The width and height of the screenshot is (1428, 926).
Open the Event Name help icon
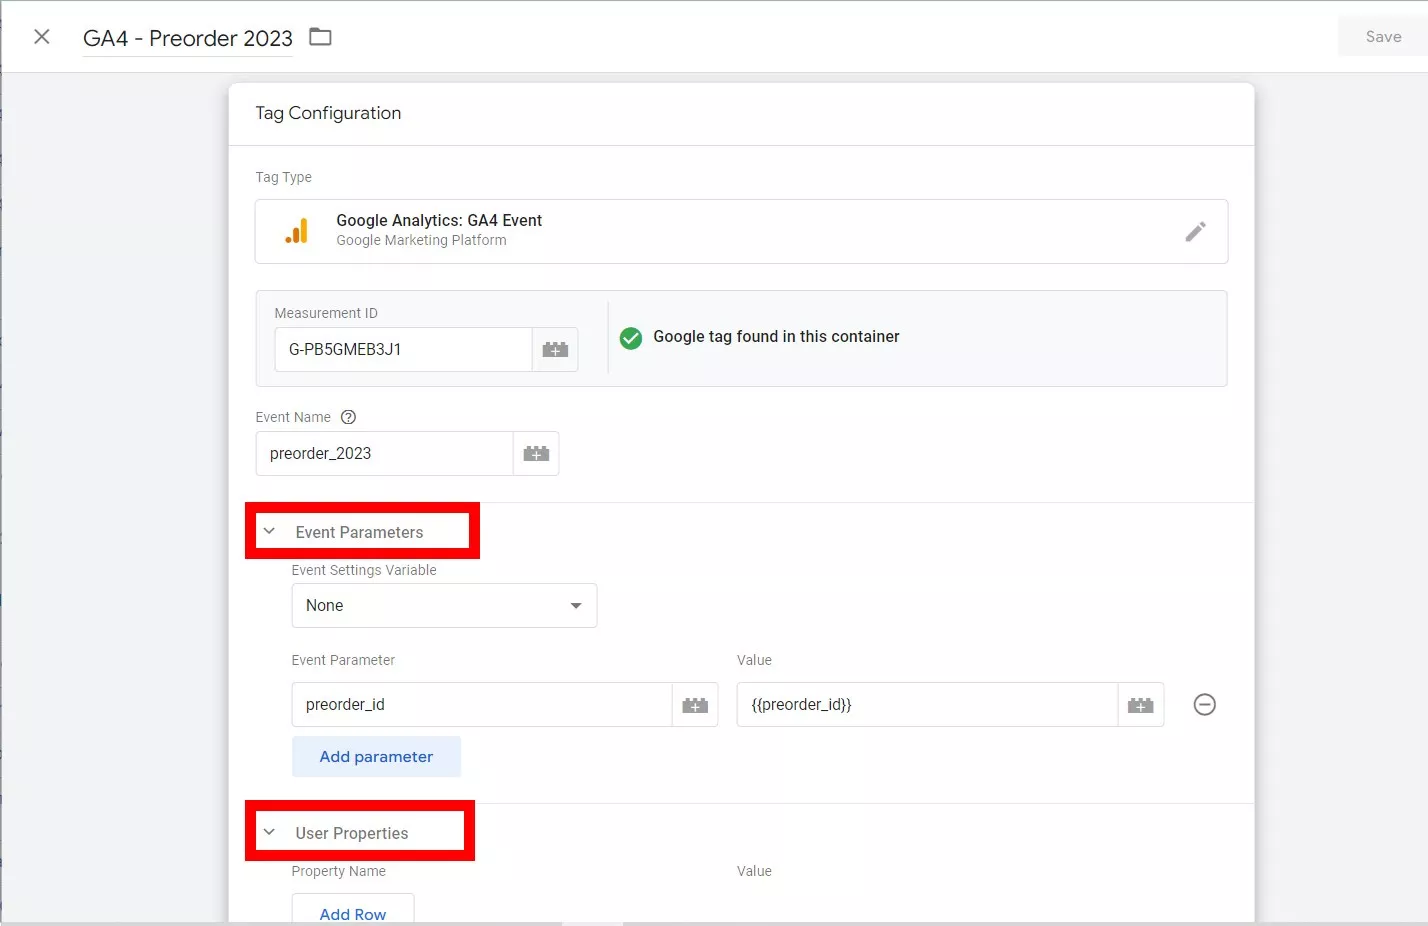[x=348, y=417]
